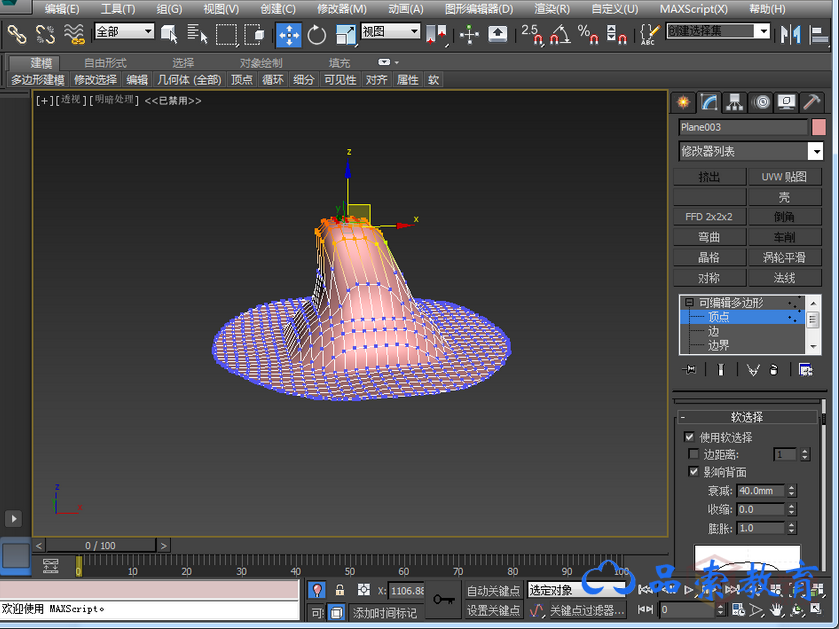This screenshot has width=839, height=629.
Task: Click the Link objects chain icon
Action: pyautogui.click(x=17, y=34)
